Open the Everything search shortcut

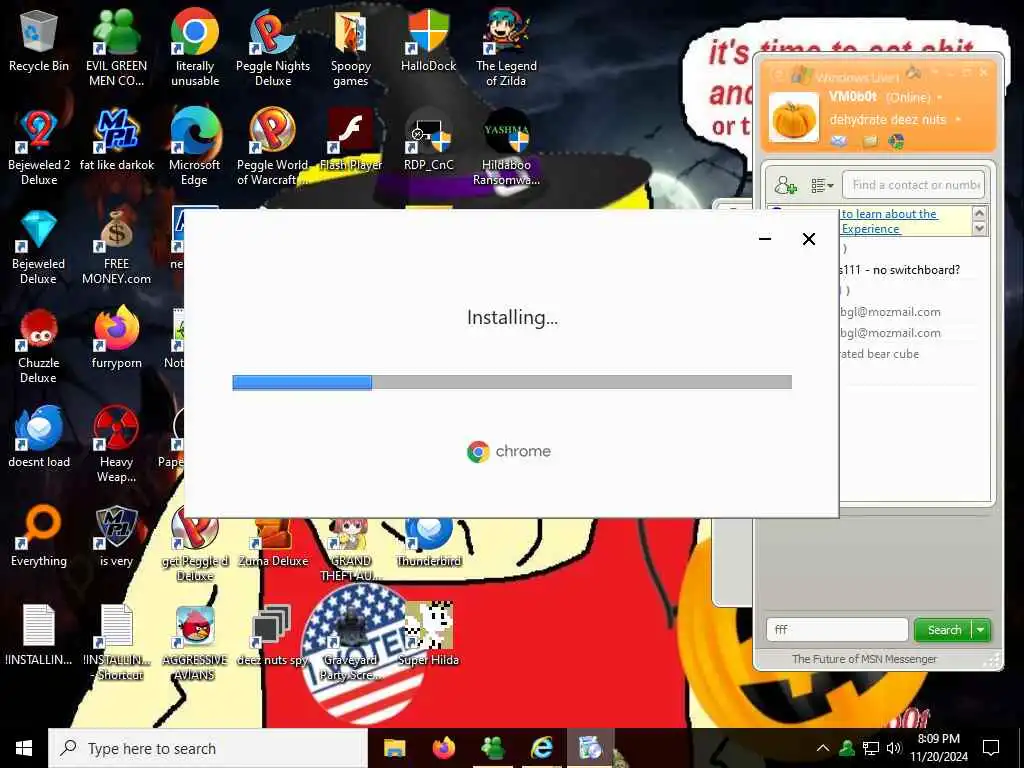(x=39, y=536)
